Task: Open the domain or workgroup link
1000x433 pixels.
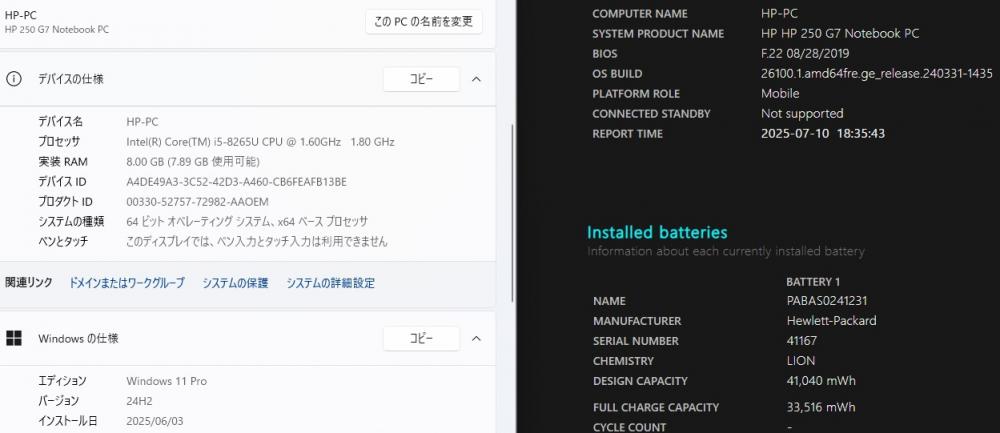Action: coord(127,283)
